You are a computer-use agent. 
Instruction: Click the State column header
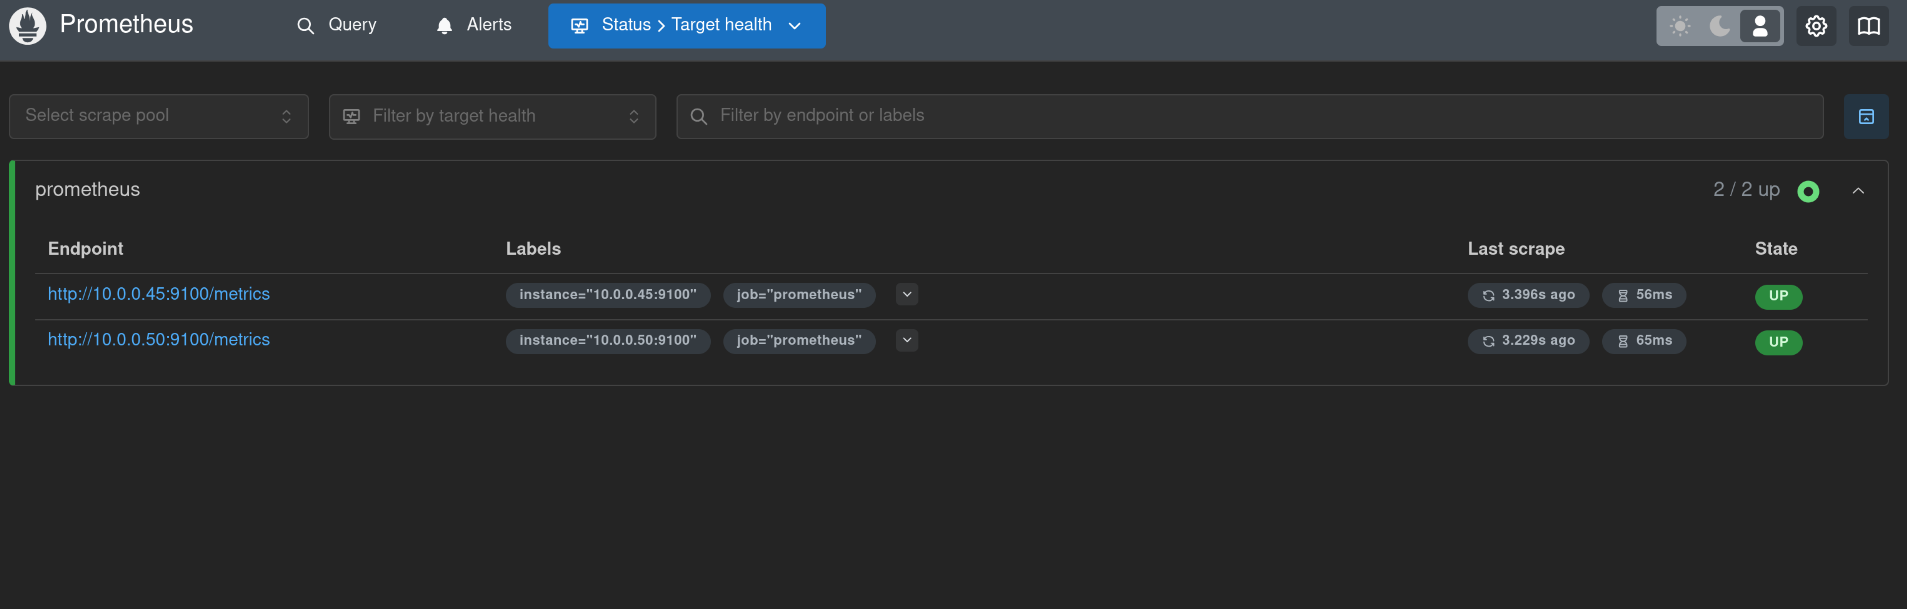[x=1776, y=249]
